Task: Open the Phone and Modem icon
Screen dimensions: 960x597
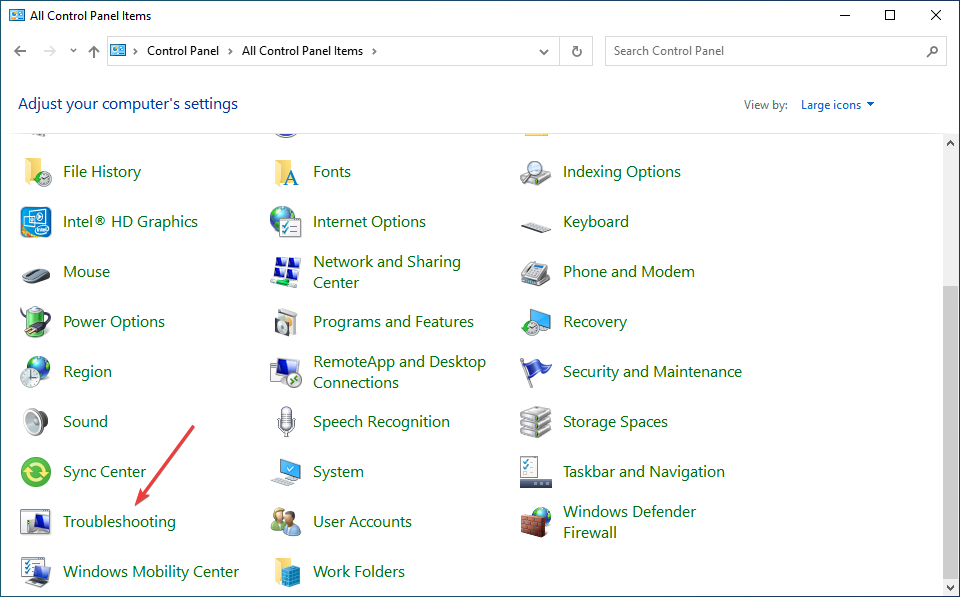Action: coord(536,272)
